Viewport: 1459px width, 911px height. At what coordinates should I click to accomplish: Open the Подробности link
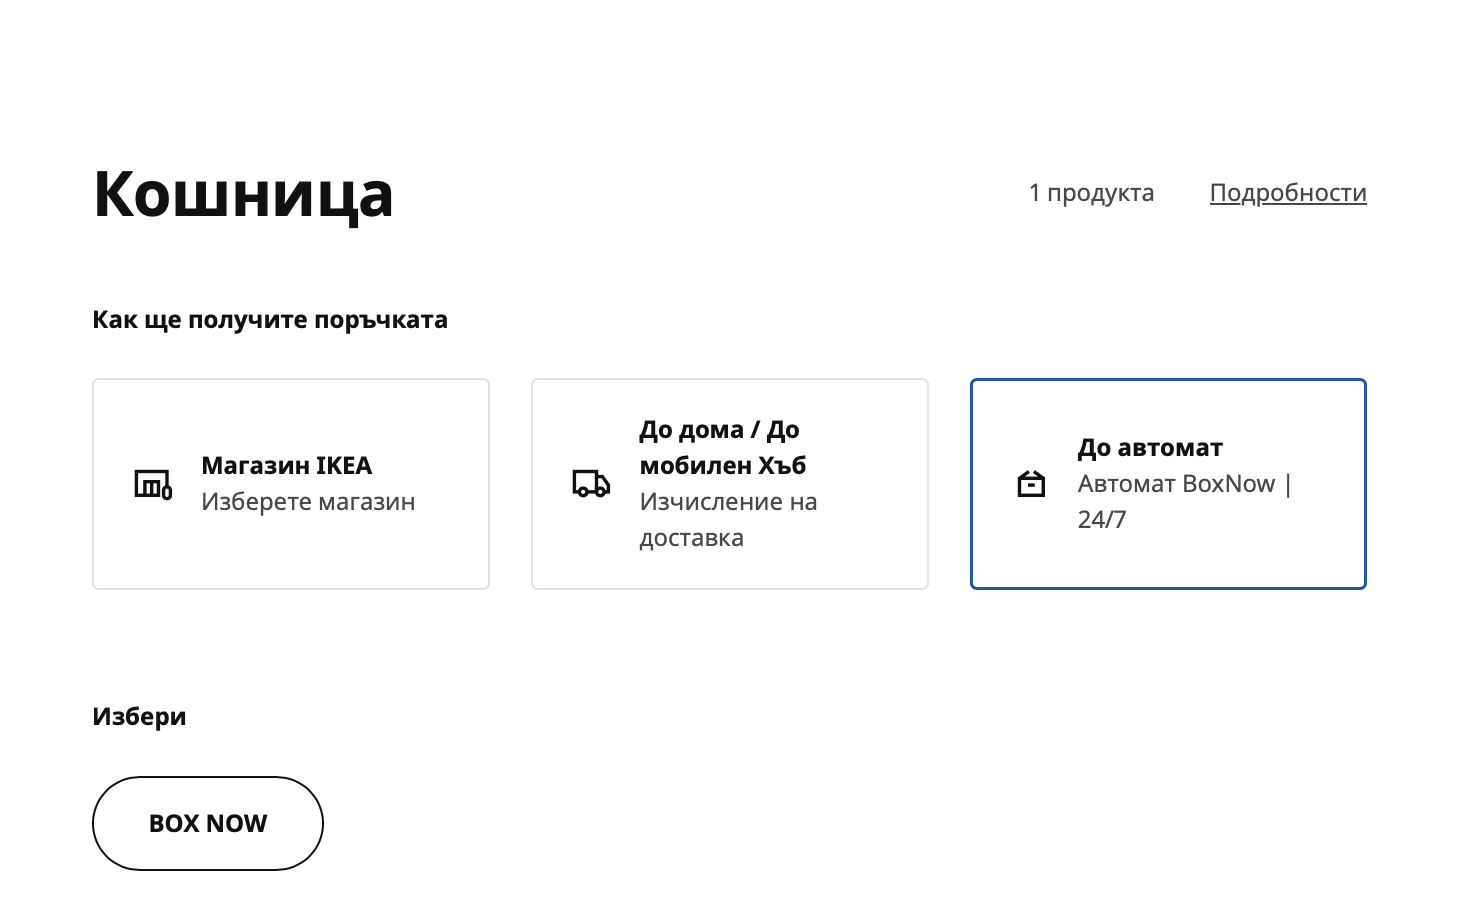coord(1287,193)
